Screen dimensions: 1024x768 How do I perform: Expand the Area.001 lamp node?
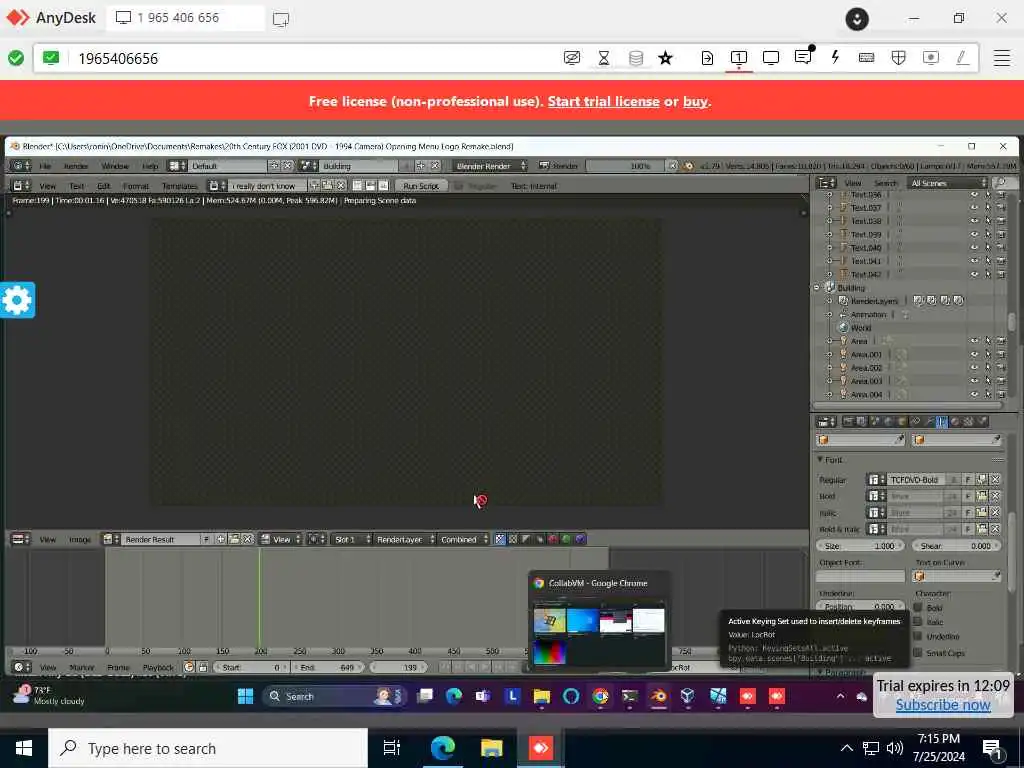830,354
